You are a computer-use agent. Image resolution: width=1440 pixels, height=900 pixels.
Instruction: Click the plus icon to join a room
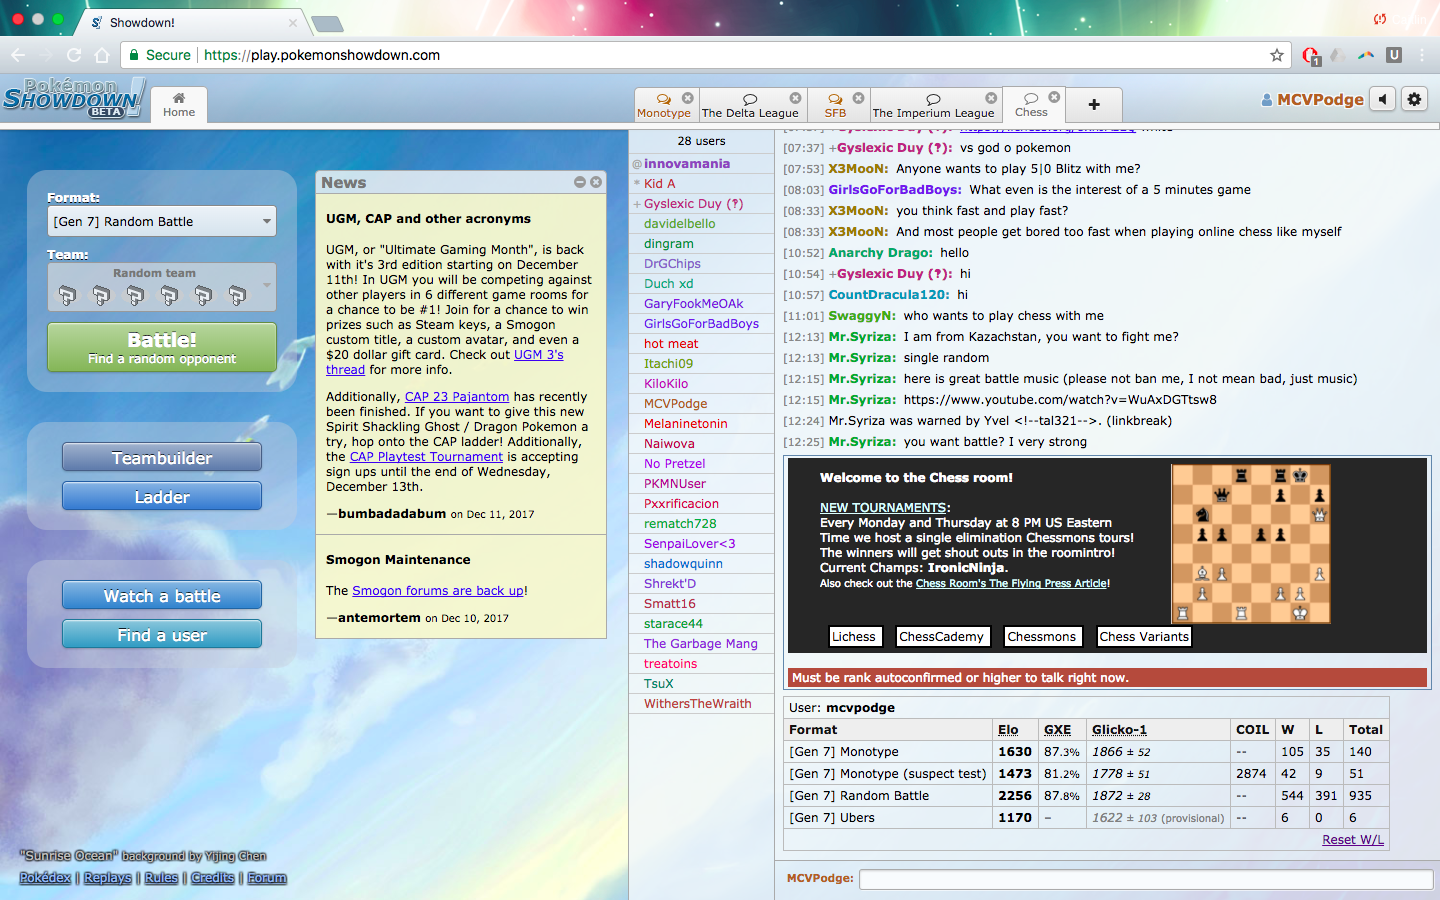[1093, 105]
